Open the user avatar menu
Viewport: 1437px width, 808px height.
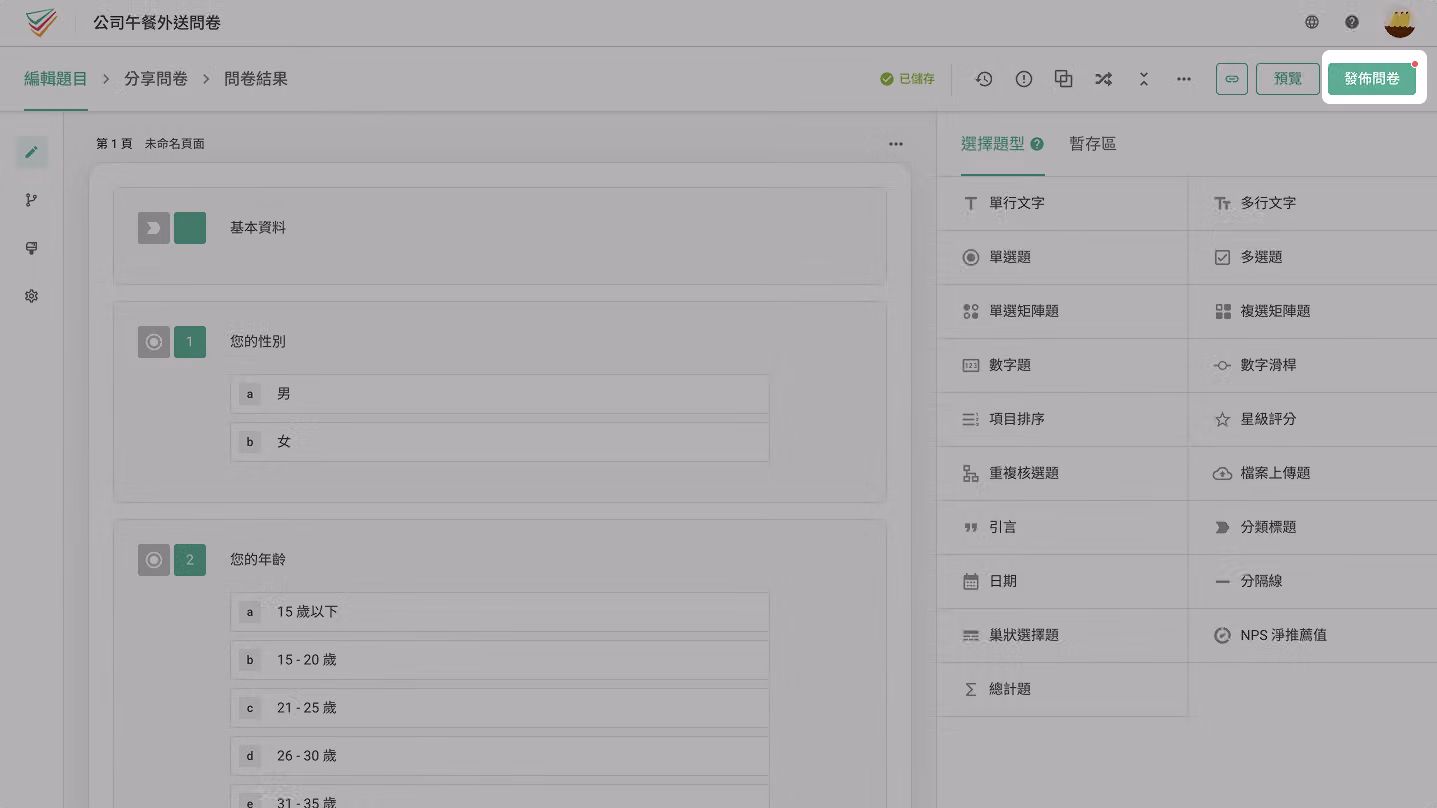tap(1399, 22)
